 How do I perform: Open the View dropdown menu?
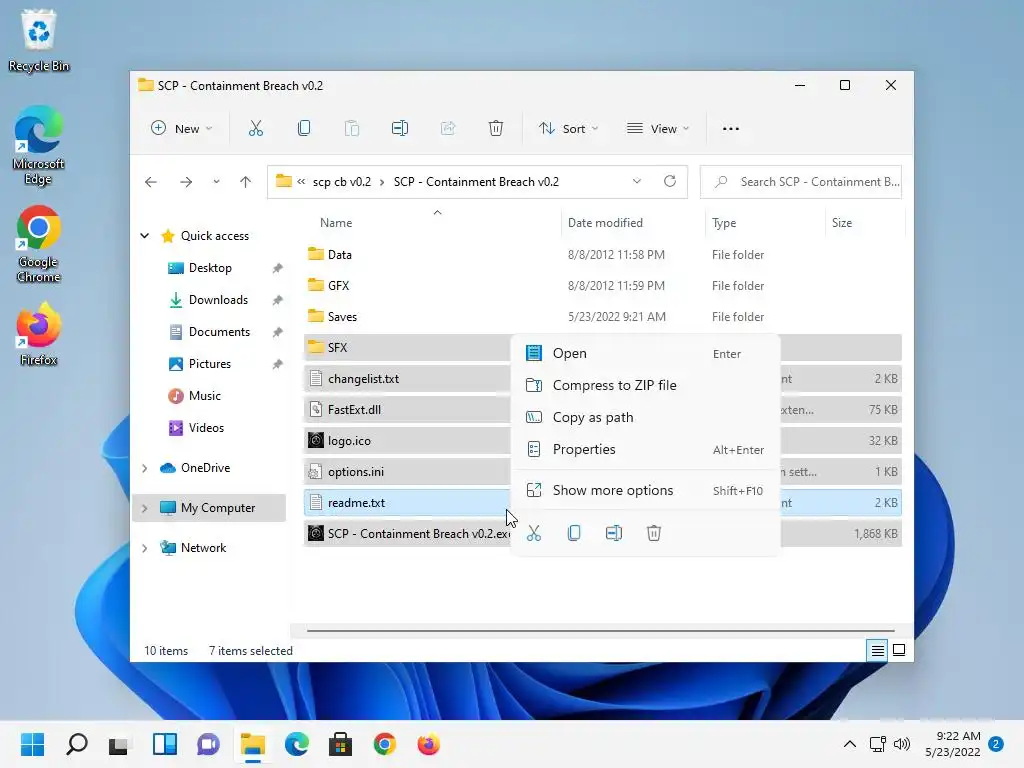pos(658,129)
